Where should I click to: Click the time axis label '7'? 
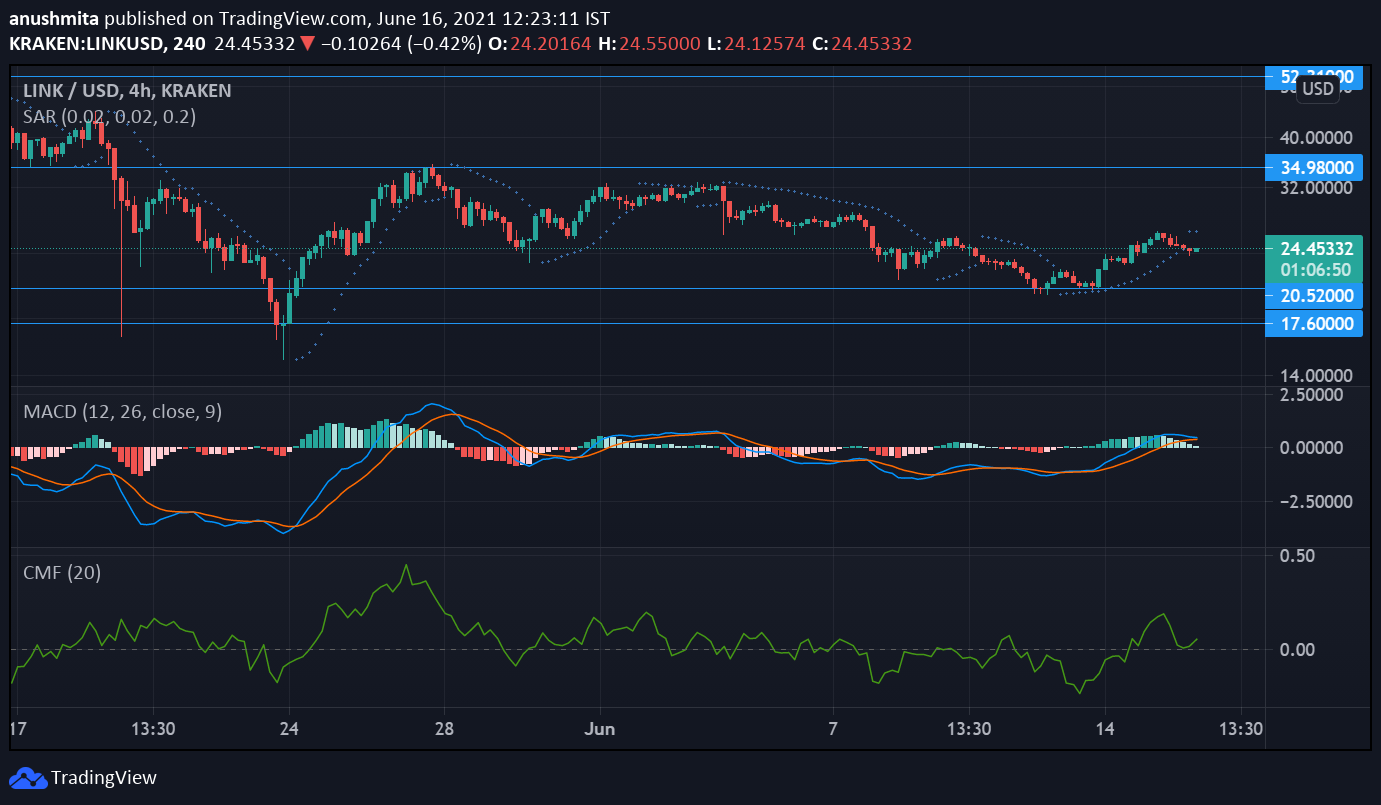click(832, 728)
